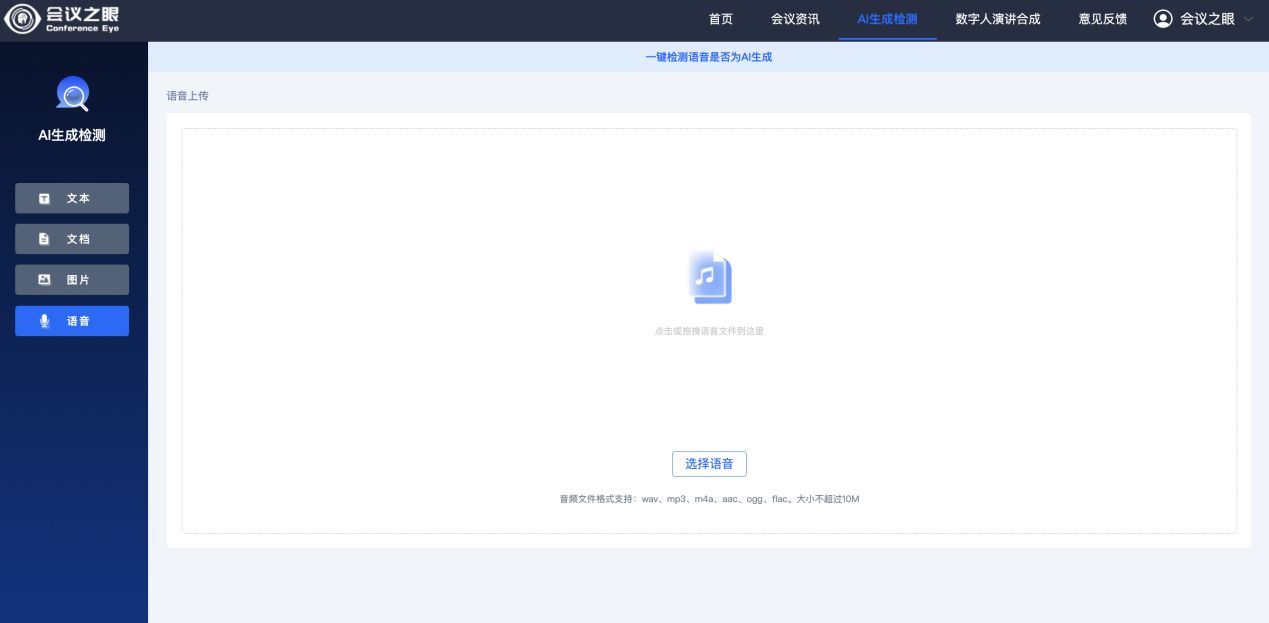Click the 会议之眼 Conference Eye brand text
The height and width of the screenshot is (623, 1269).
(83, 18)
